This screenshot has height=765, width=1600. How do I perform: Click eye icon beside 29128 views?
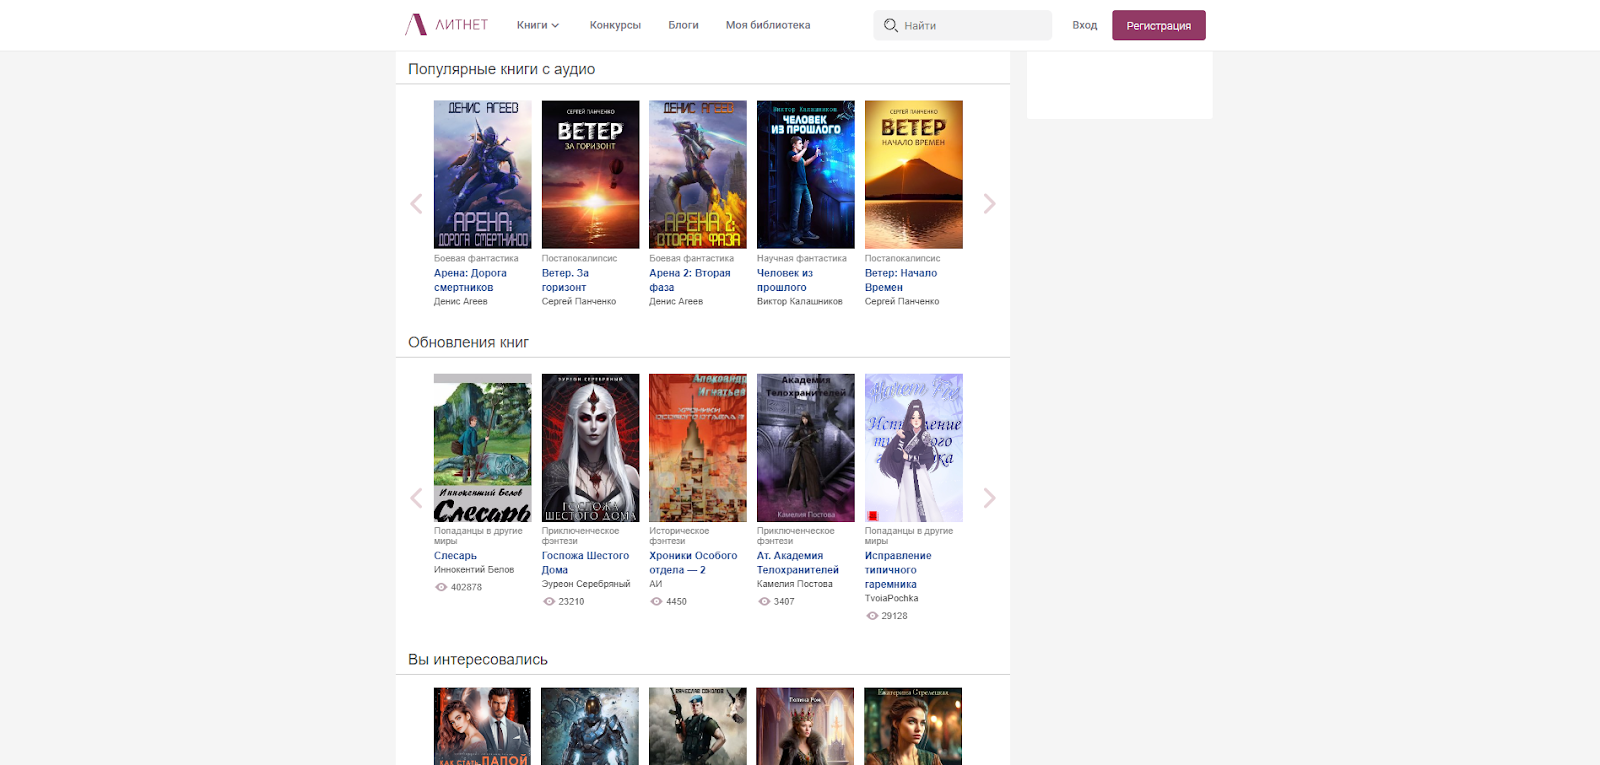(x=872, y=616)
